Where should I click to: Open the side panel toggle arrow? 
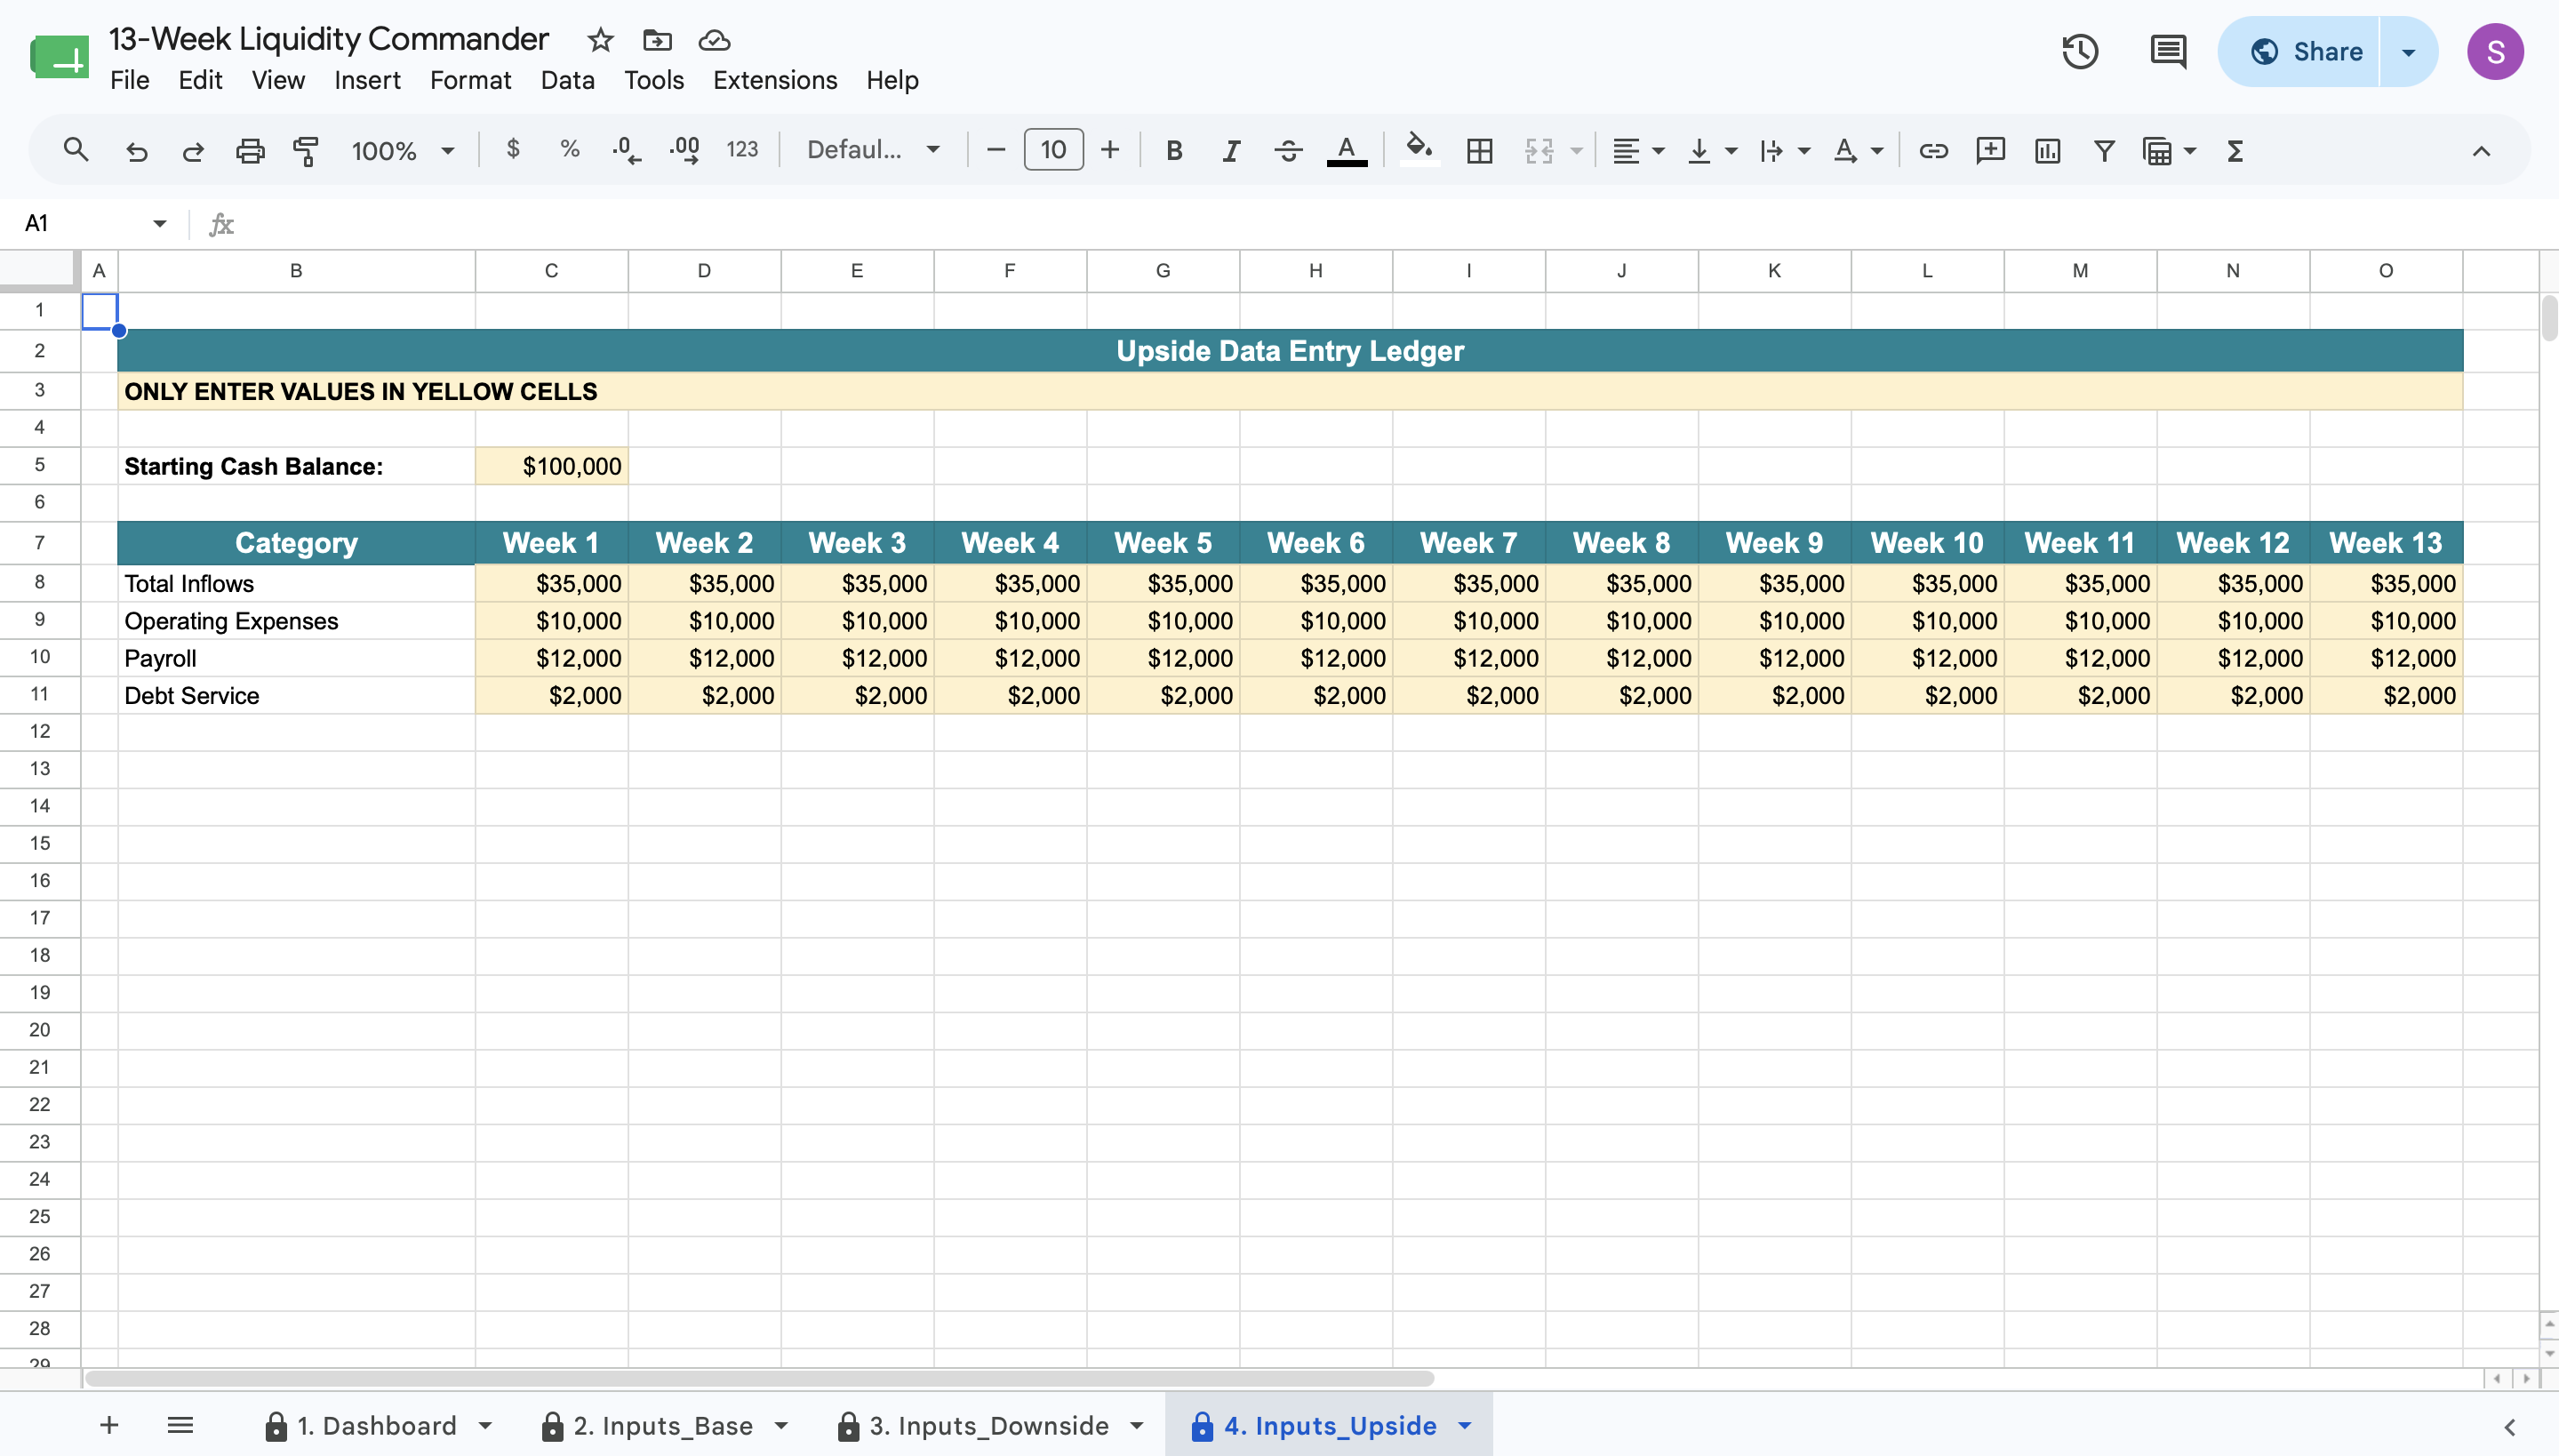[2509, 1426]
